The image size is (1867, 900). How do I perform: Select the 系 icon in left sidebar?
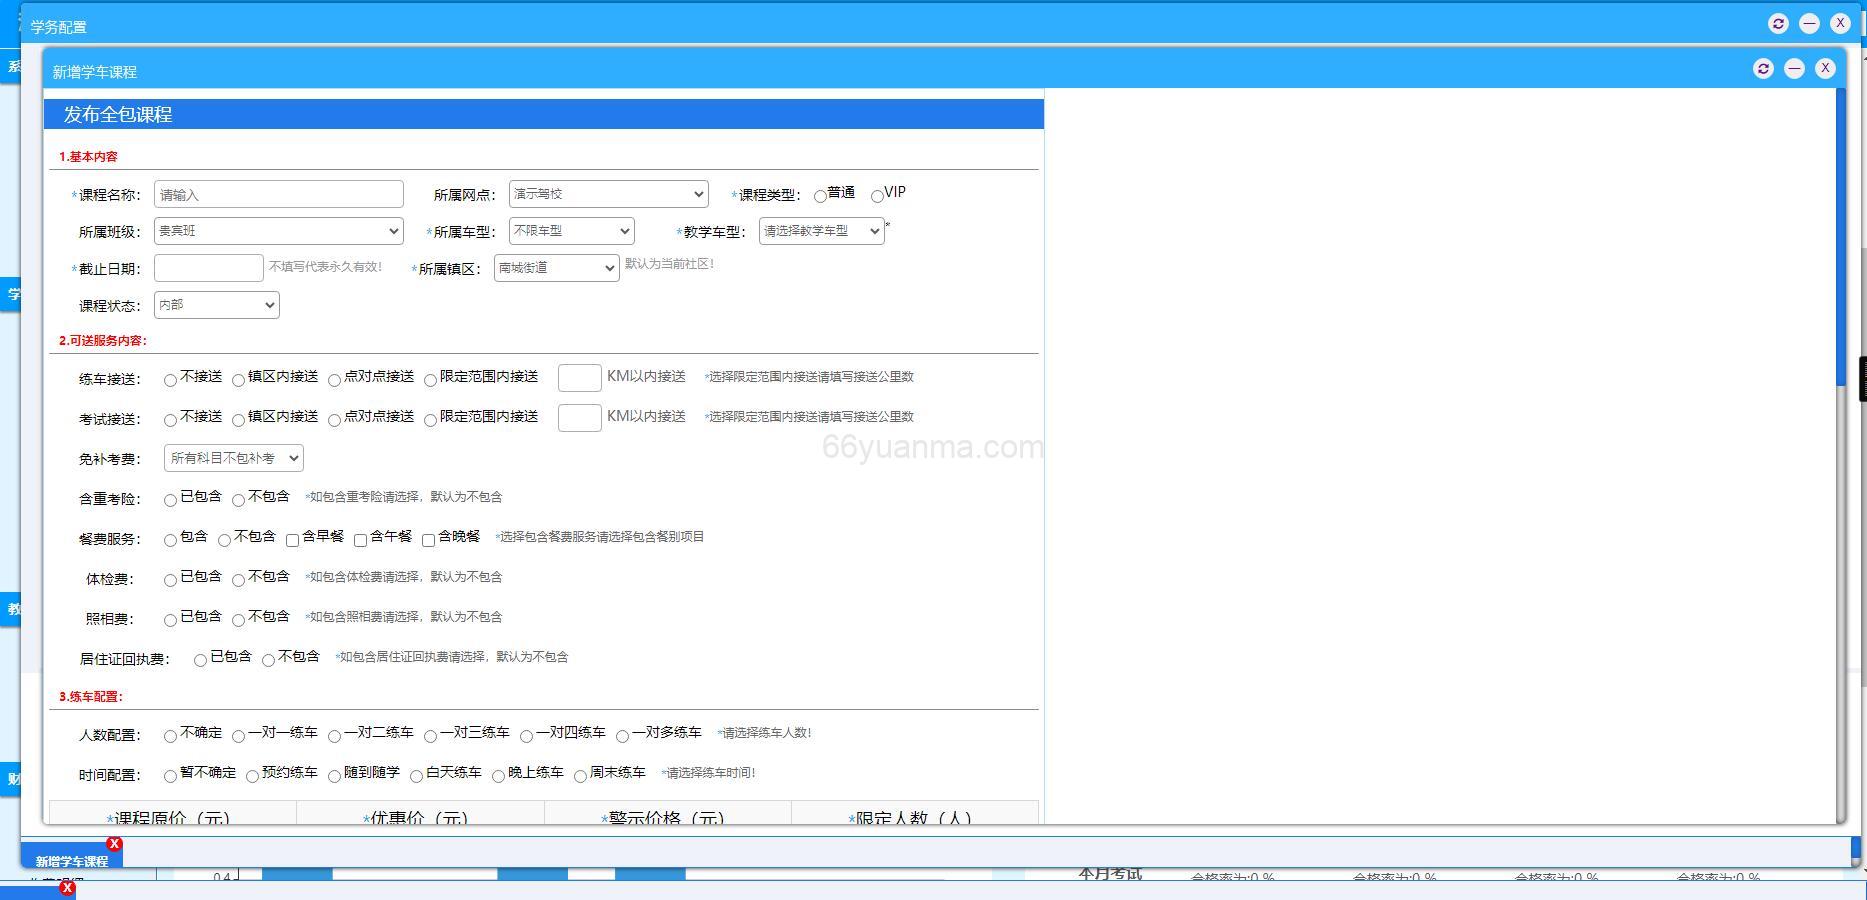(x=13, y=66)
